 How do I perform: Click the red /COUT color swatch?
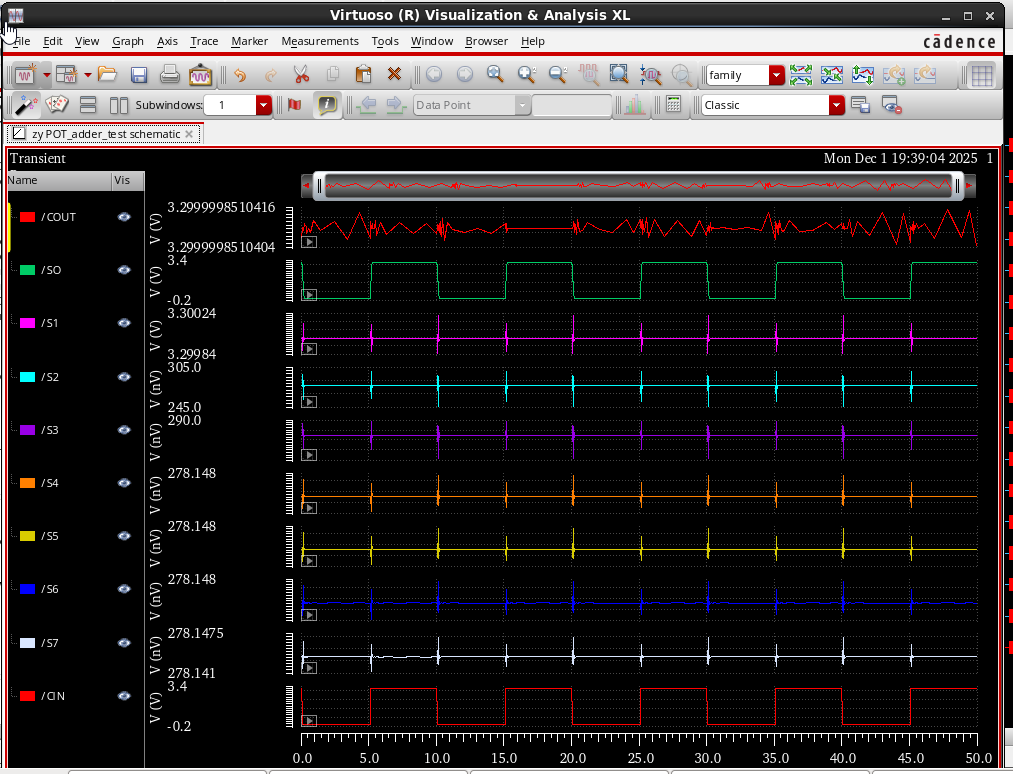coord(28,217)
